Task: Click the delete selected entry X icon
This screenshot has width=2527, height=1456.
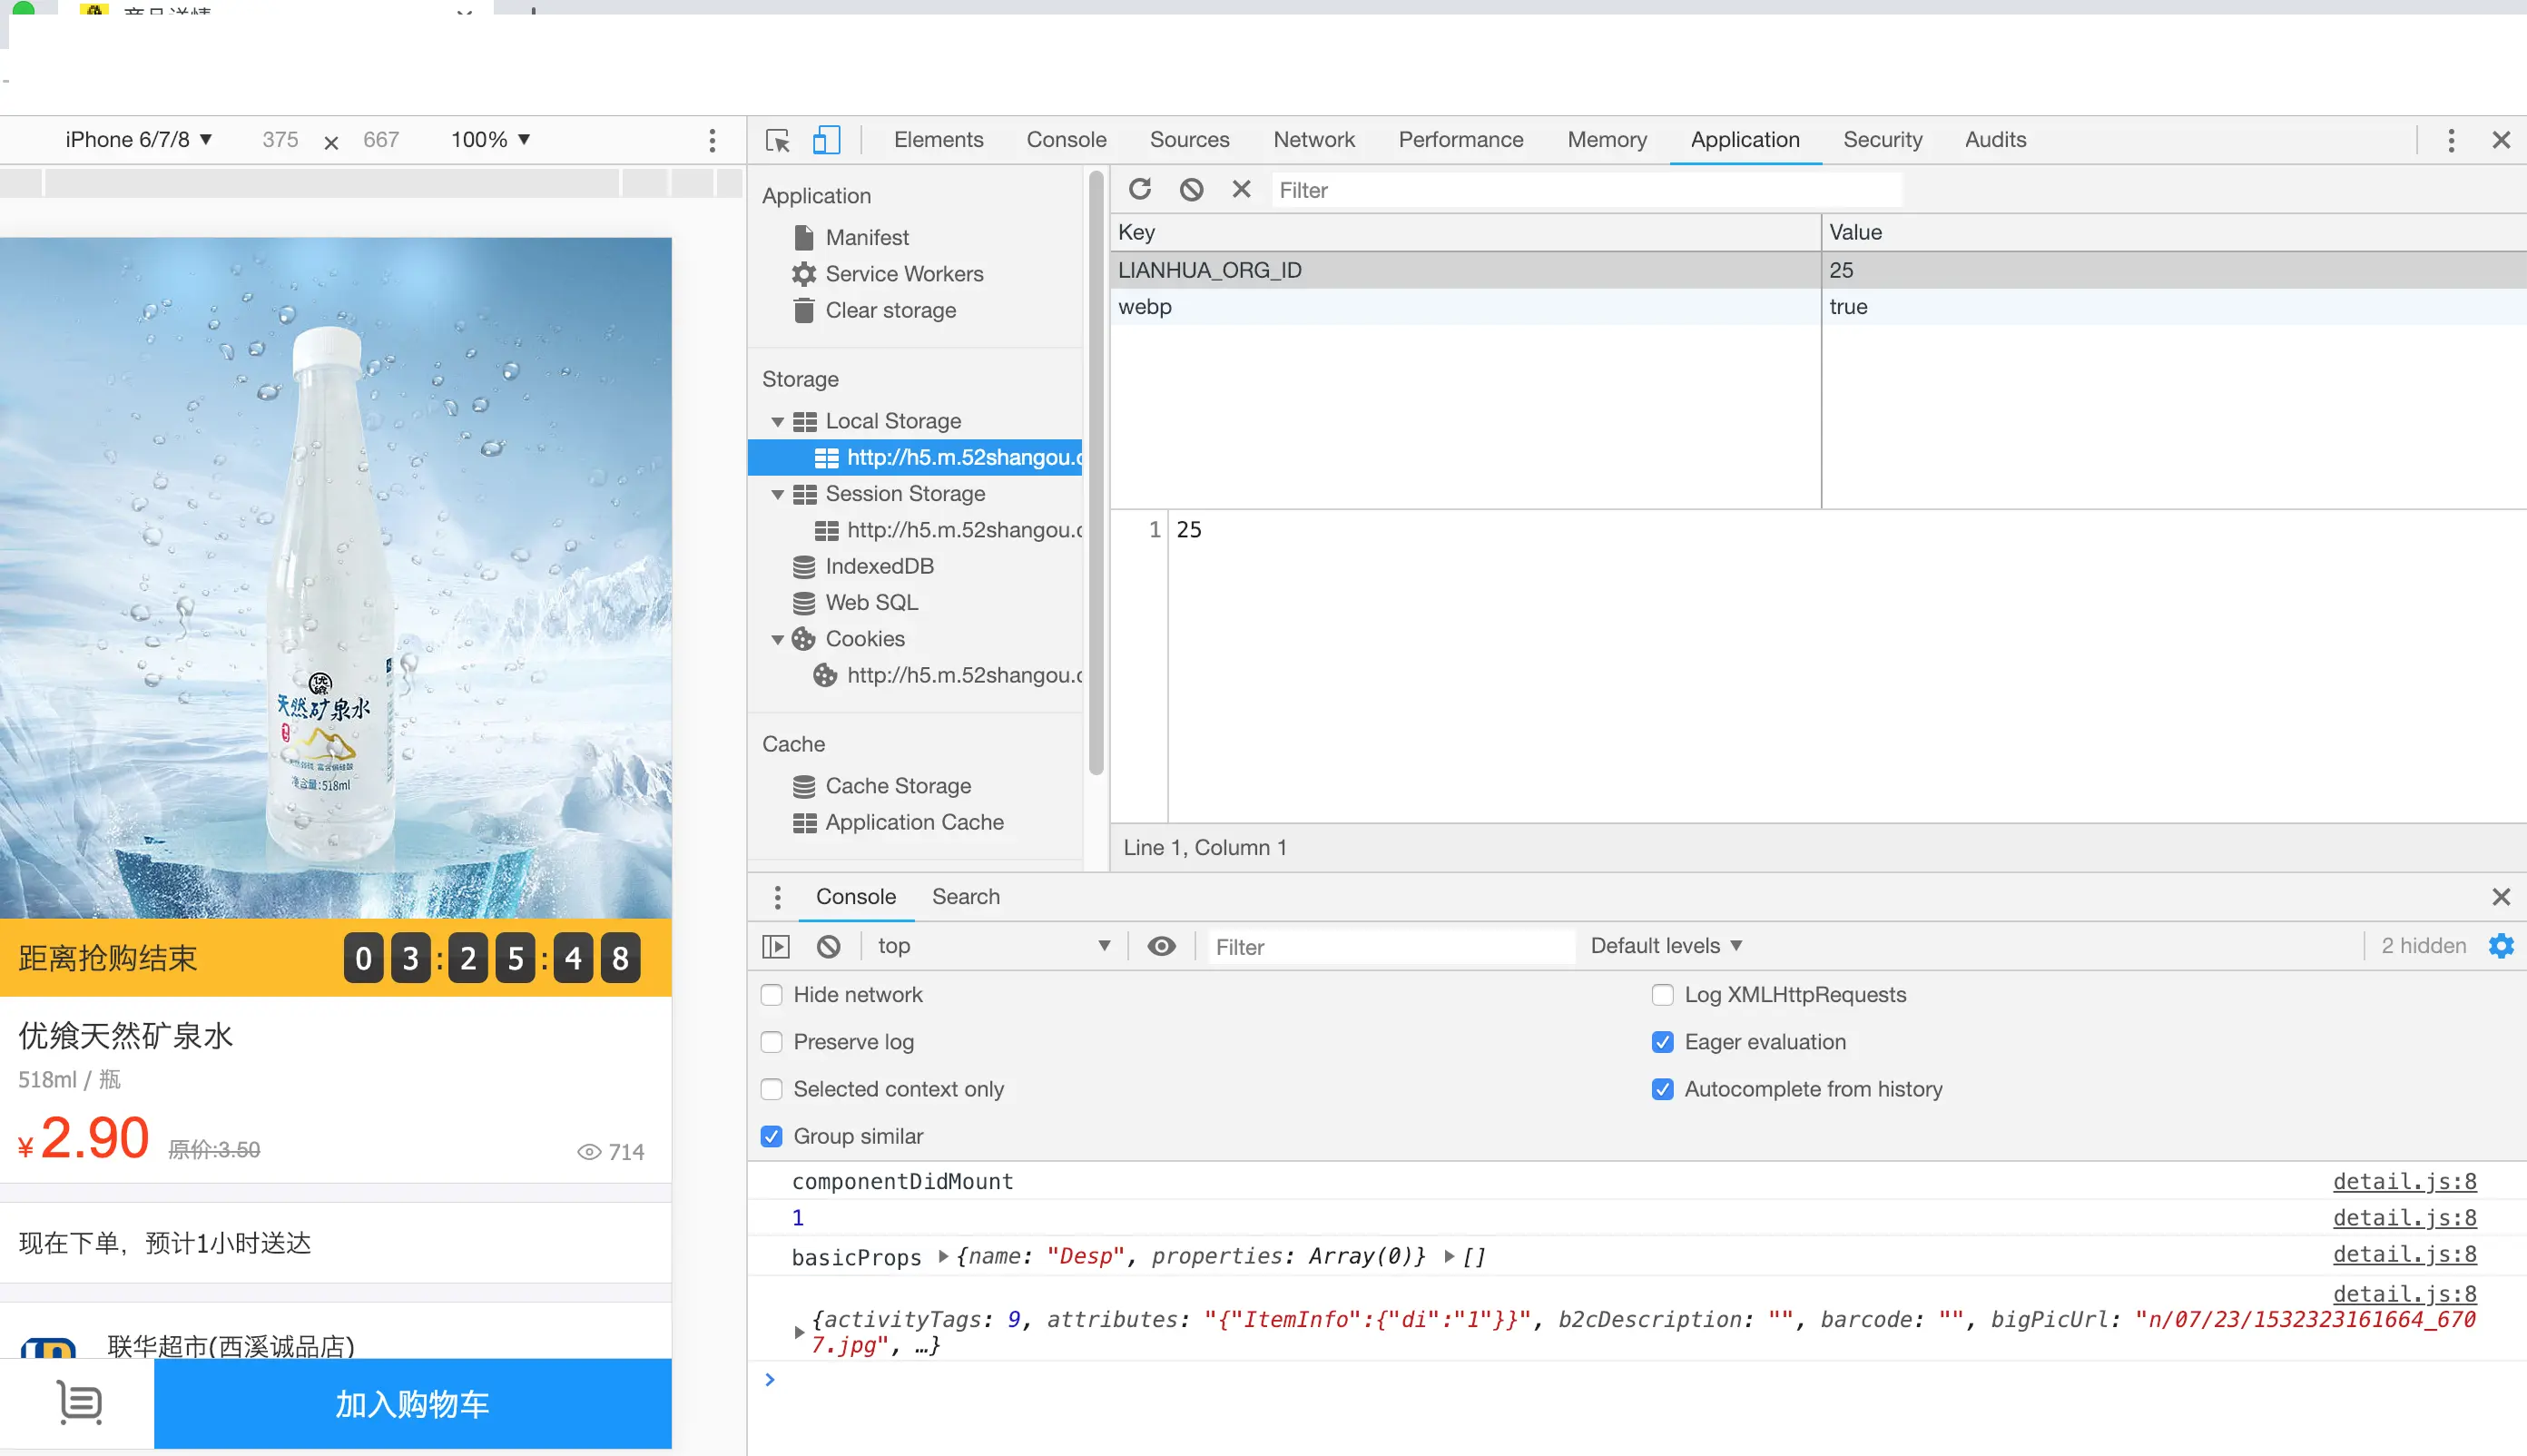Action: pyautogui.click(x=1241, y=189)
